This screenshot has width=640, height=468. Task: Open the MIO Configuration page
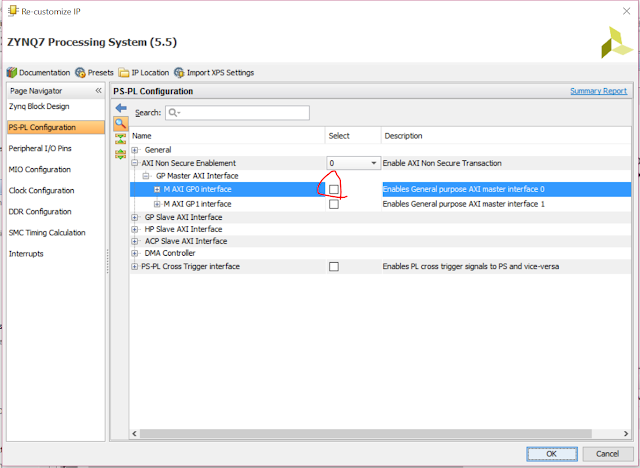pos(40,169)
